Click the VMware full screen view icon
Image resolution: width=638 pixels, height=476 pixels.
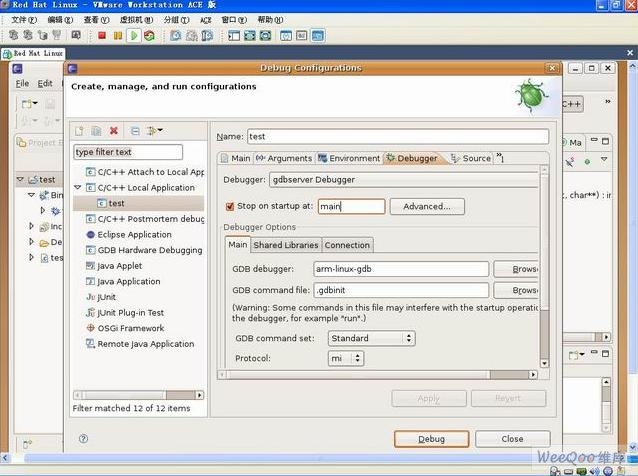coord(250,35)
